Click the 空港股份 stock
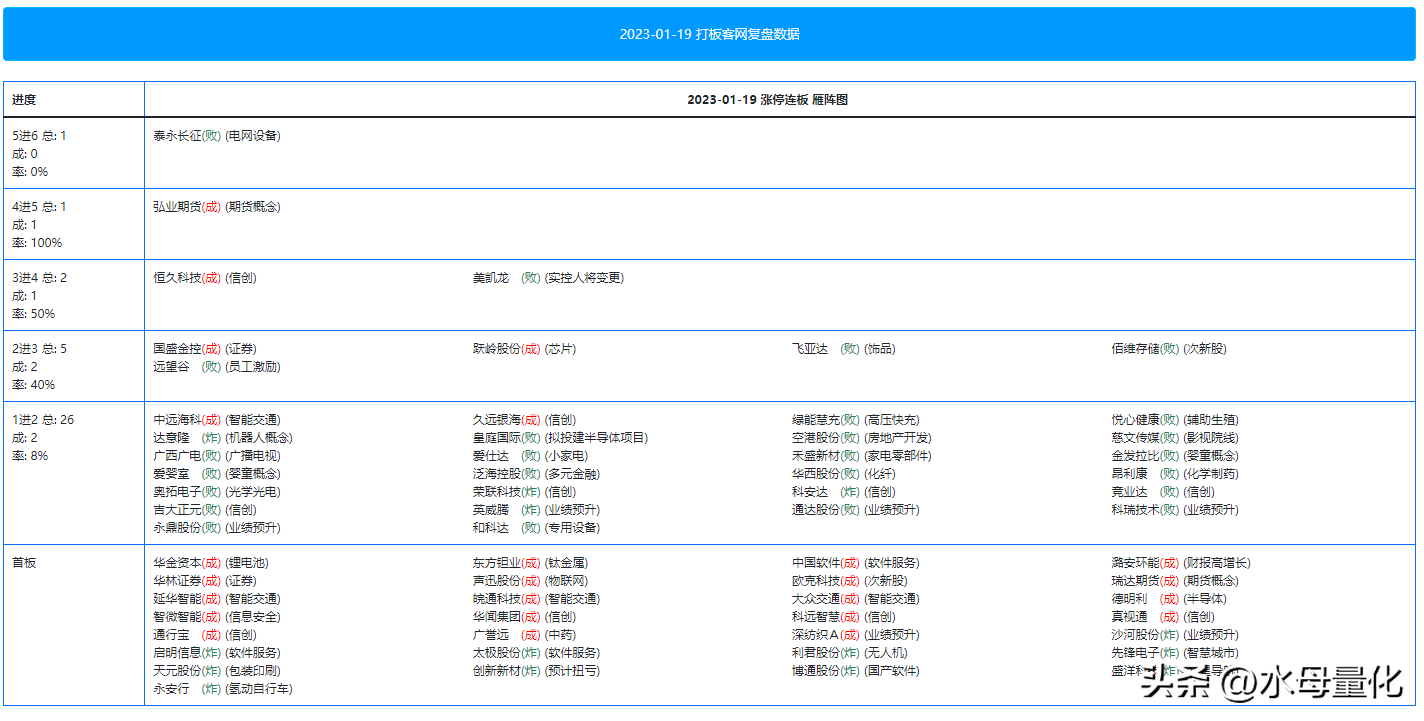Viewport: 1424px width, 721px height. point(816,438)
